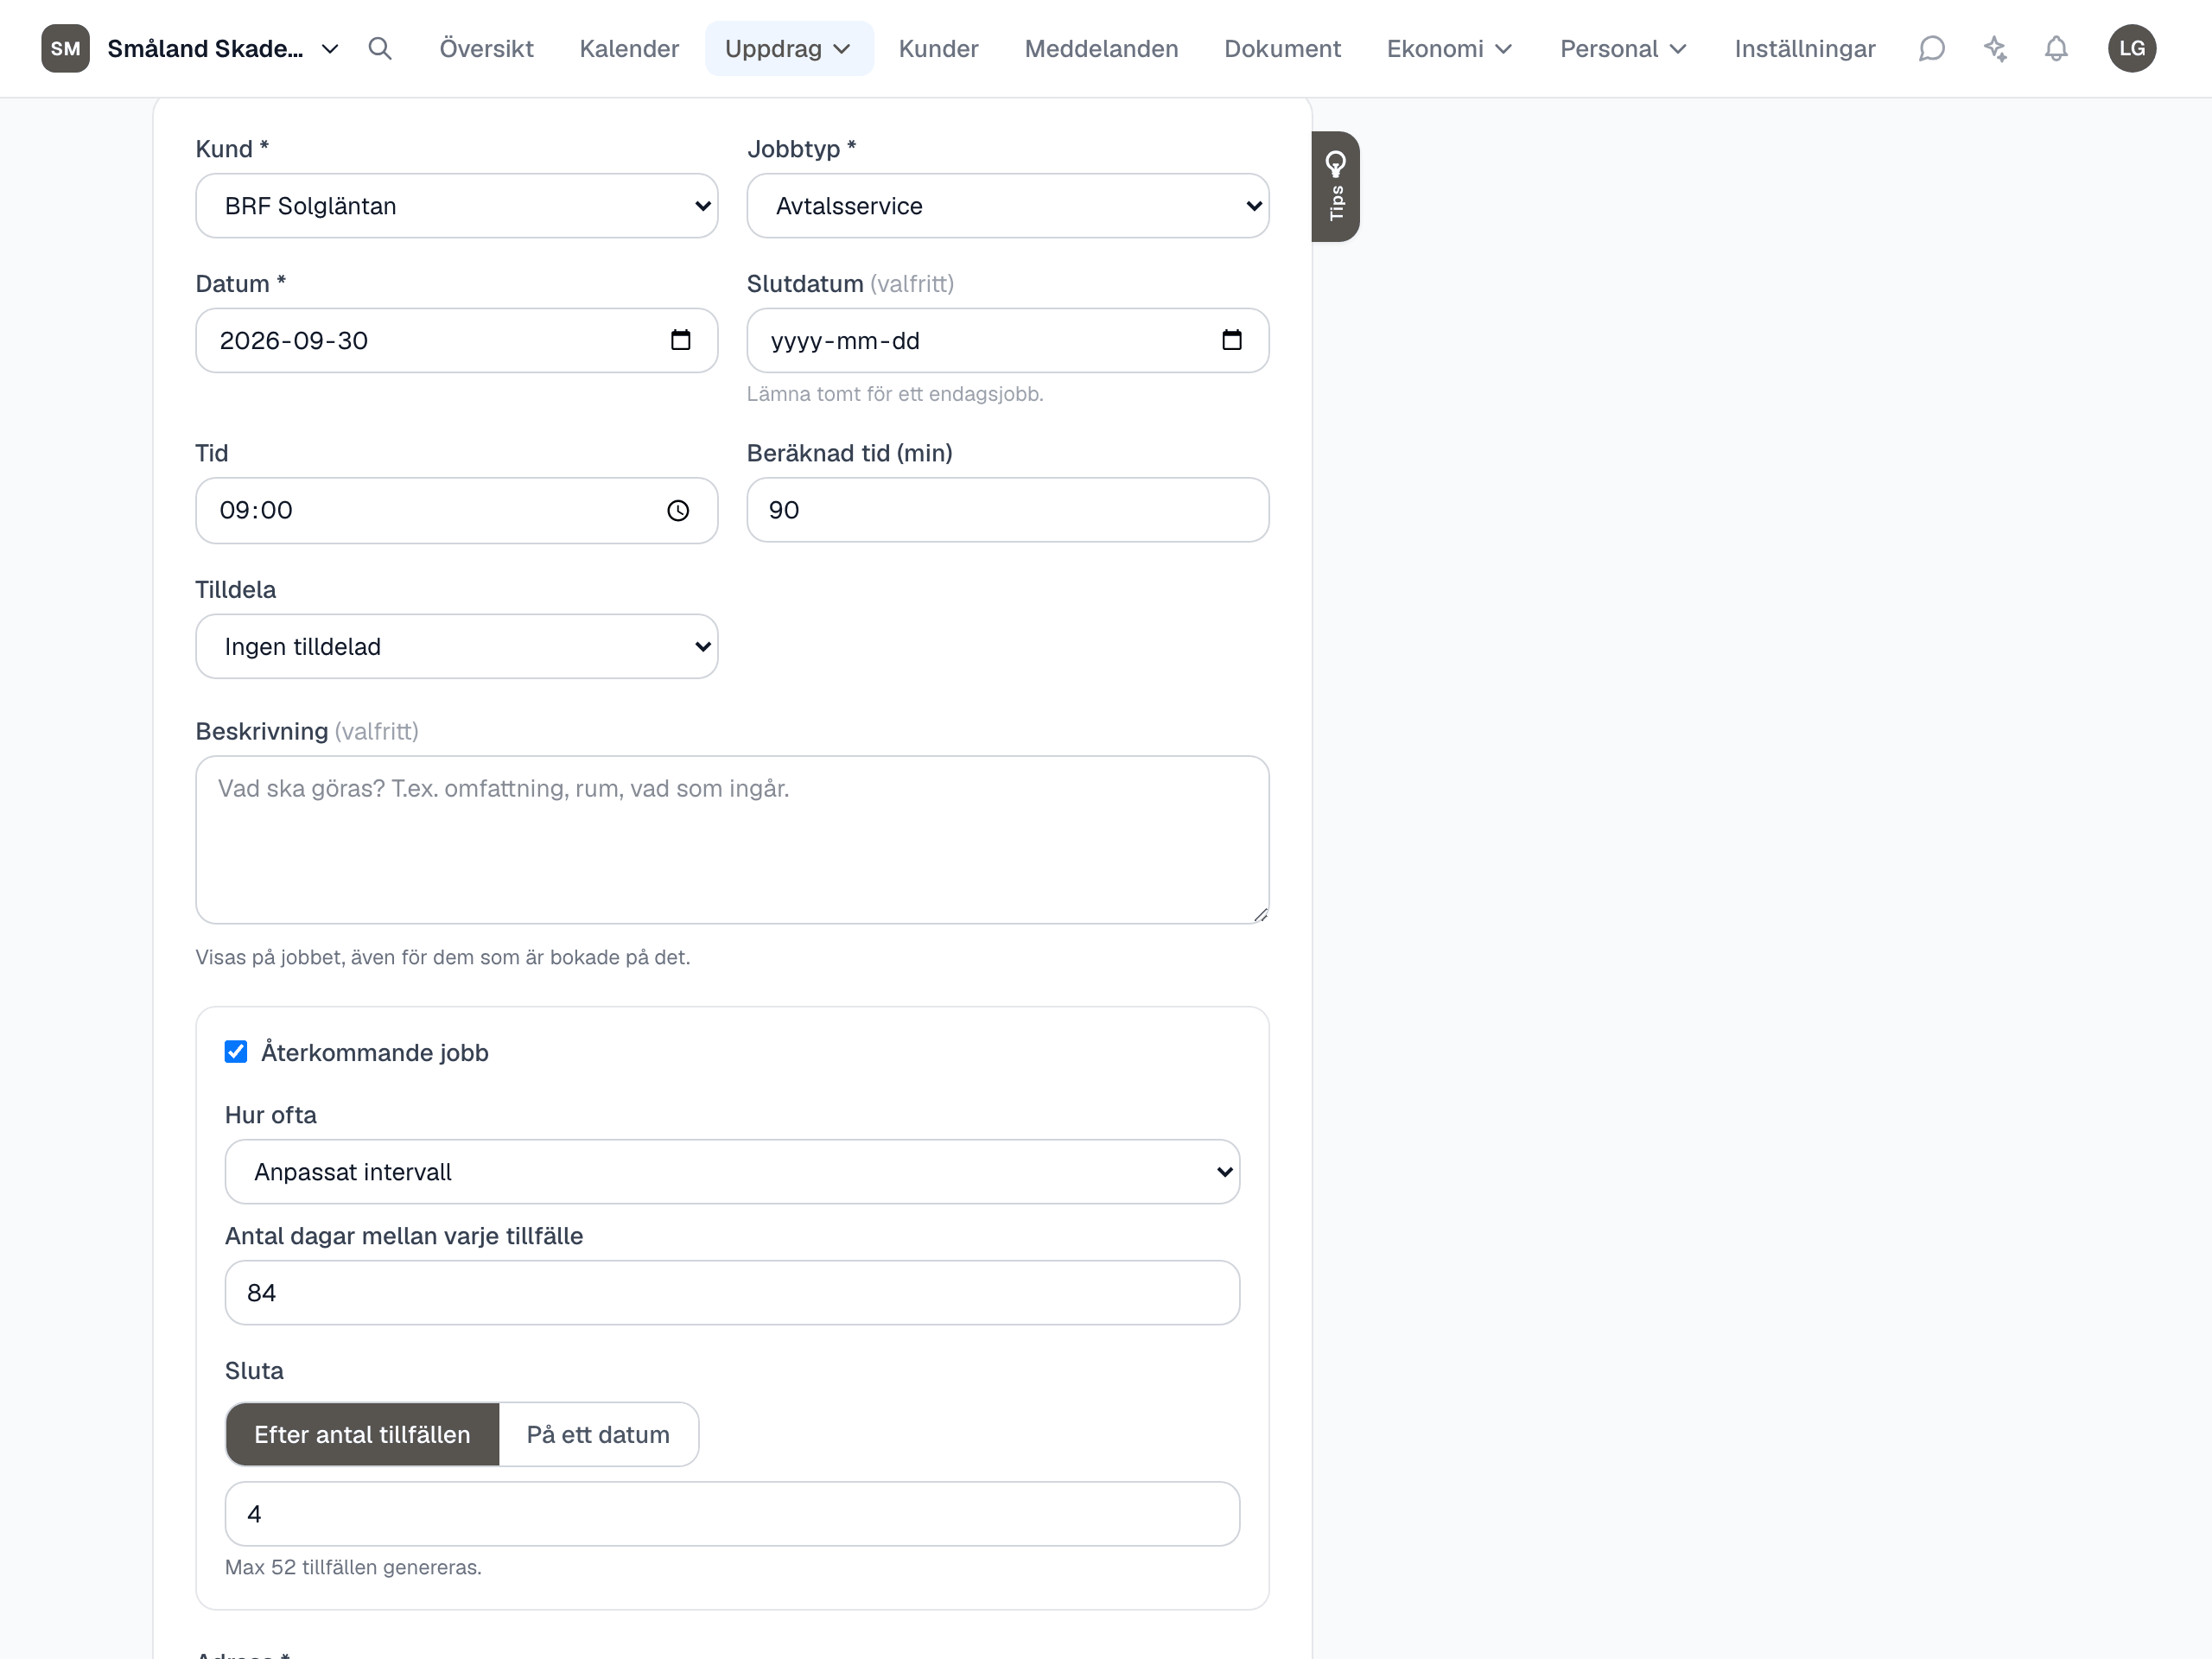
Task: Open the Tid clock picker icon
Action: click(x=678, y=511)
